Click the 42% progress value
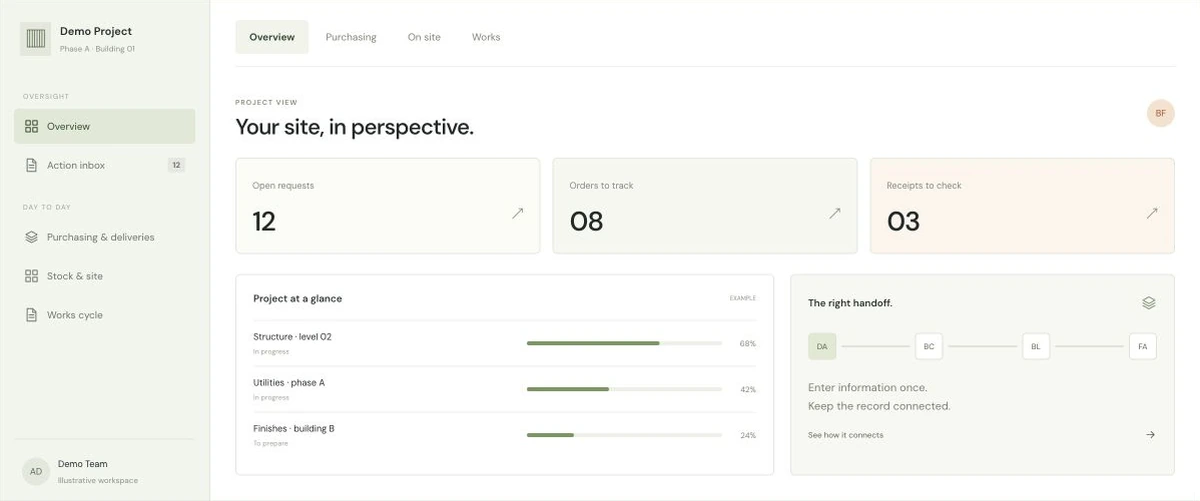This screenshot has width=1200, height=501. coord(748,390)
